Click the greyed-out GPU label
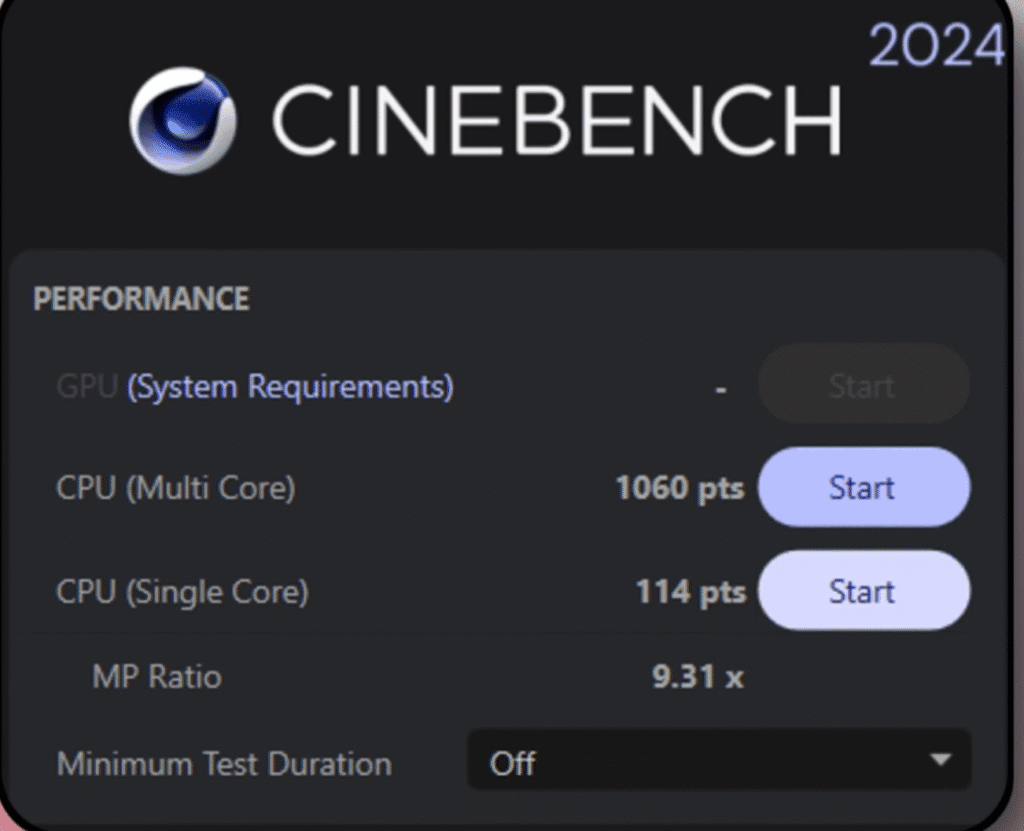This screenshot has width=1024, height=831. coord(87,386)
